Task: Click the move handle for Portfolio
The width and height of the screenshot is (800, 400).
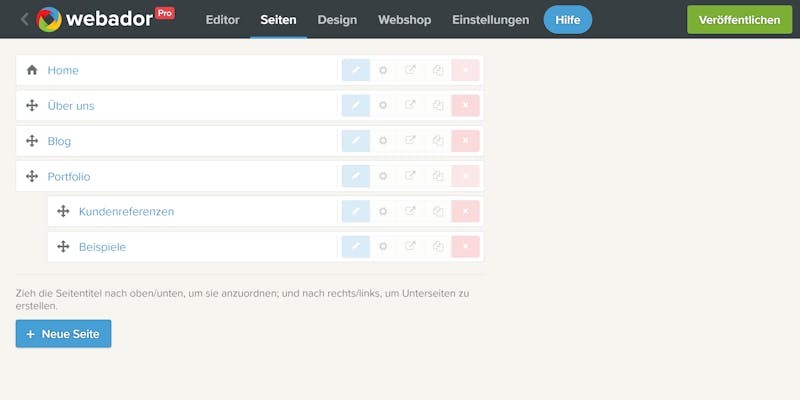Action: 32,176
